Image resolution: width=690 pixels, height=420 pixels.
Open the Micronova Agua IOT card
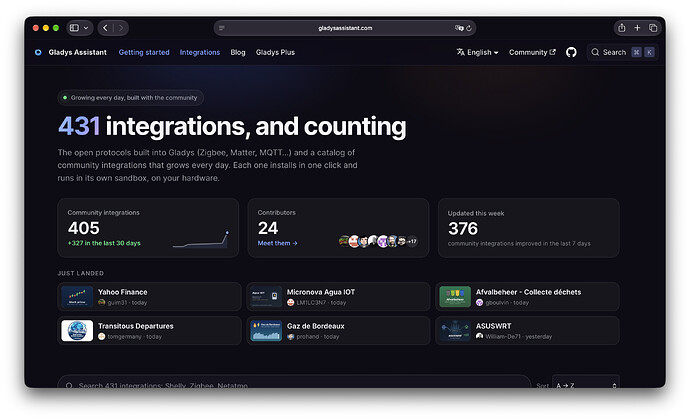pyautogui.click(x=338, y=297)
